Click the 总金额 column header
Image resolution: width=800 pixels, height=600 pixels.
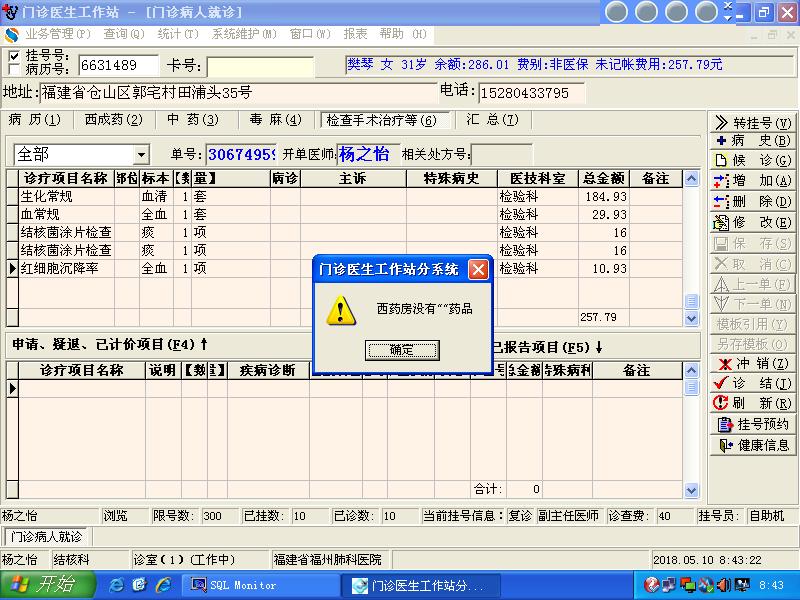(x=604, y=179)
